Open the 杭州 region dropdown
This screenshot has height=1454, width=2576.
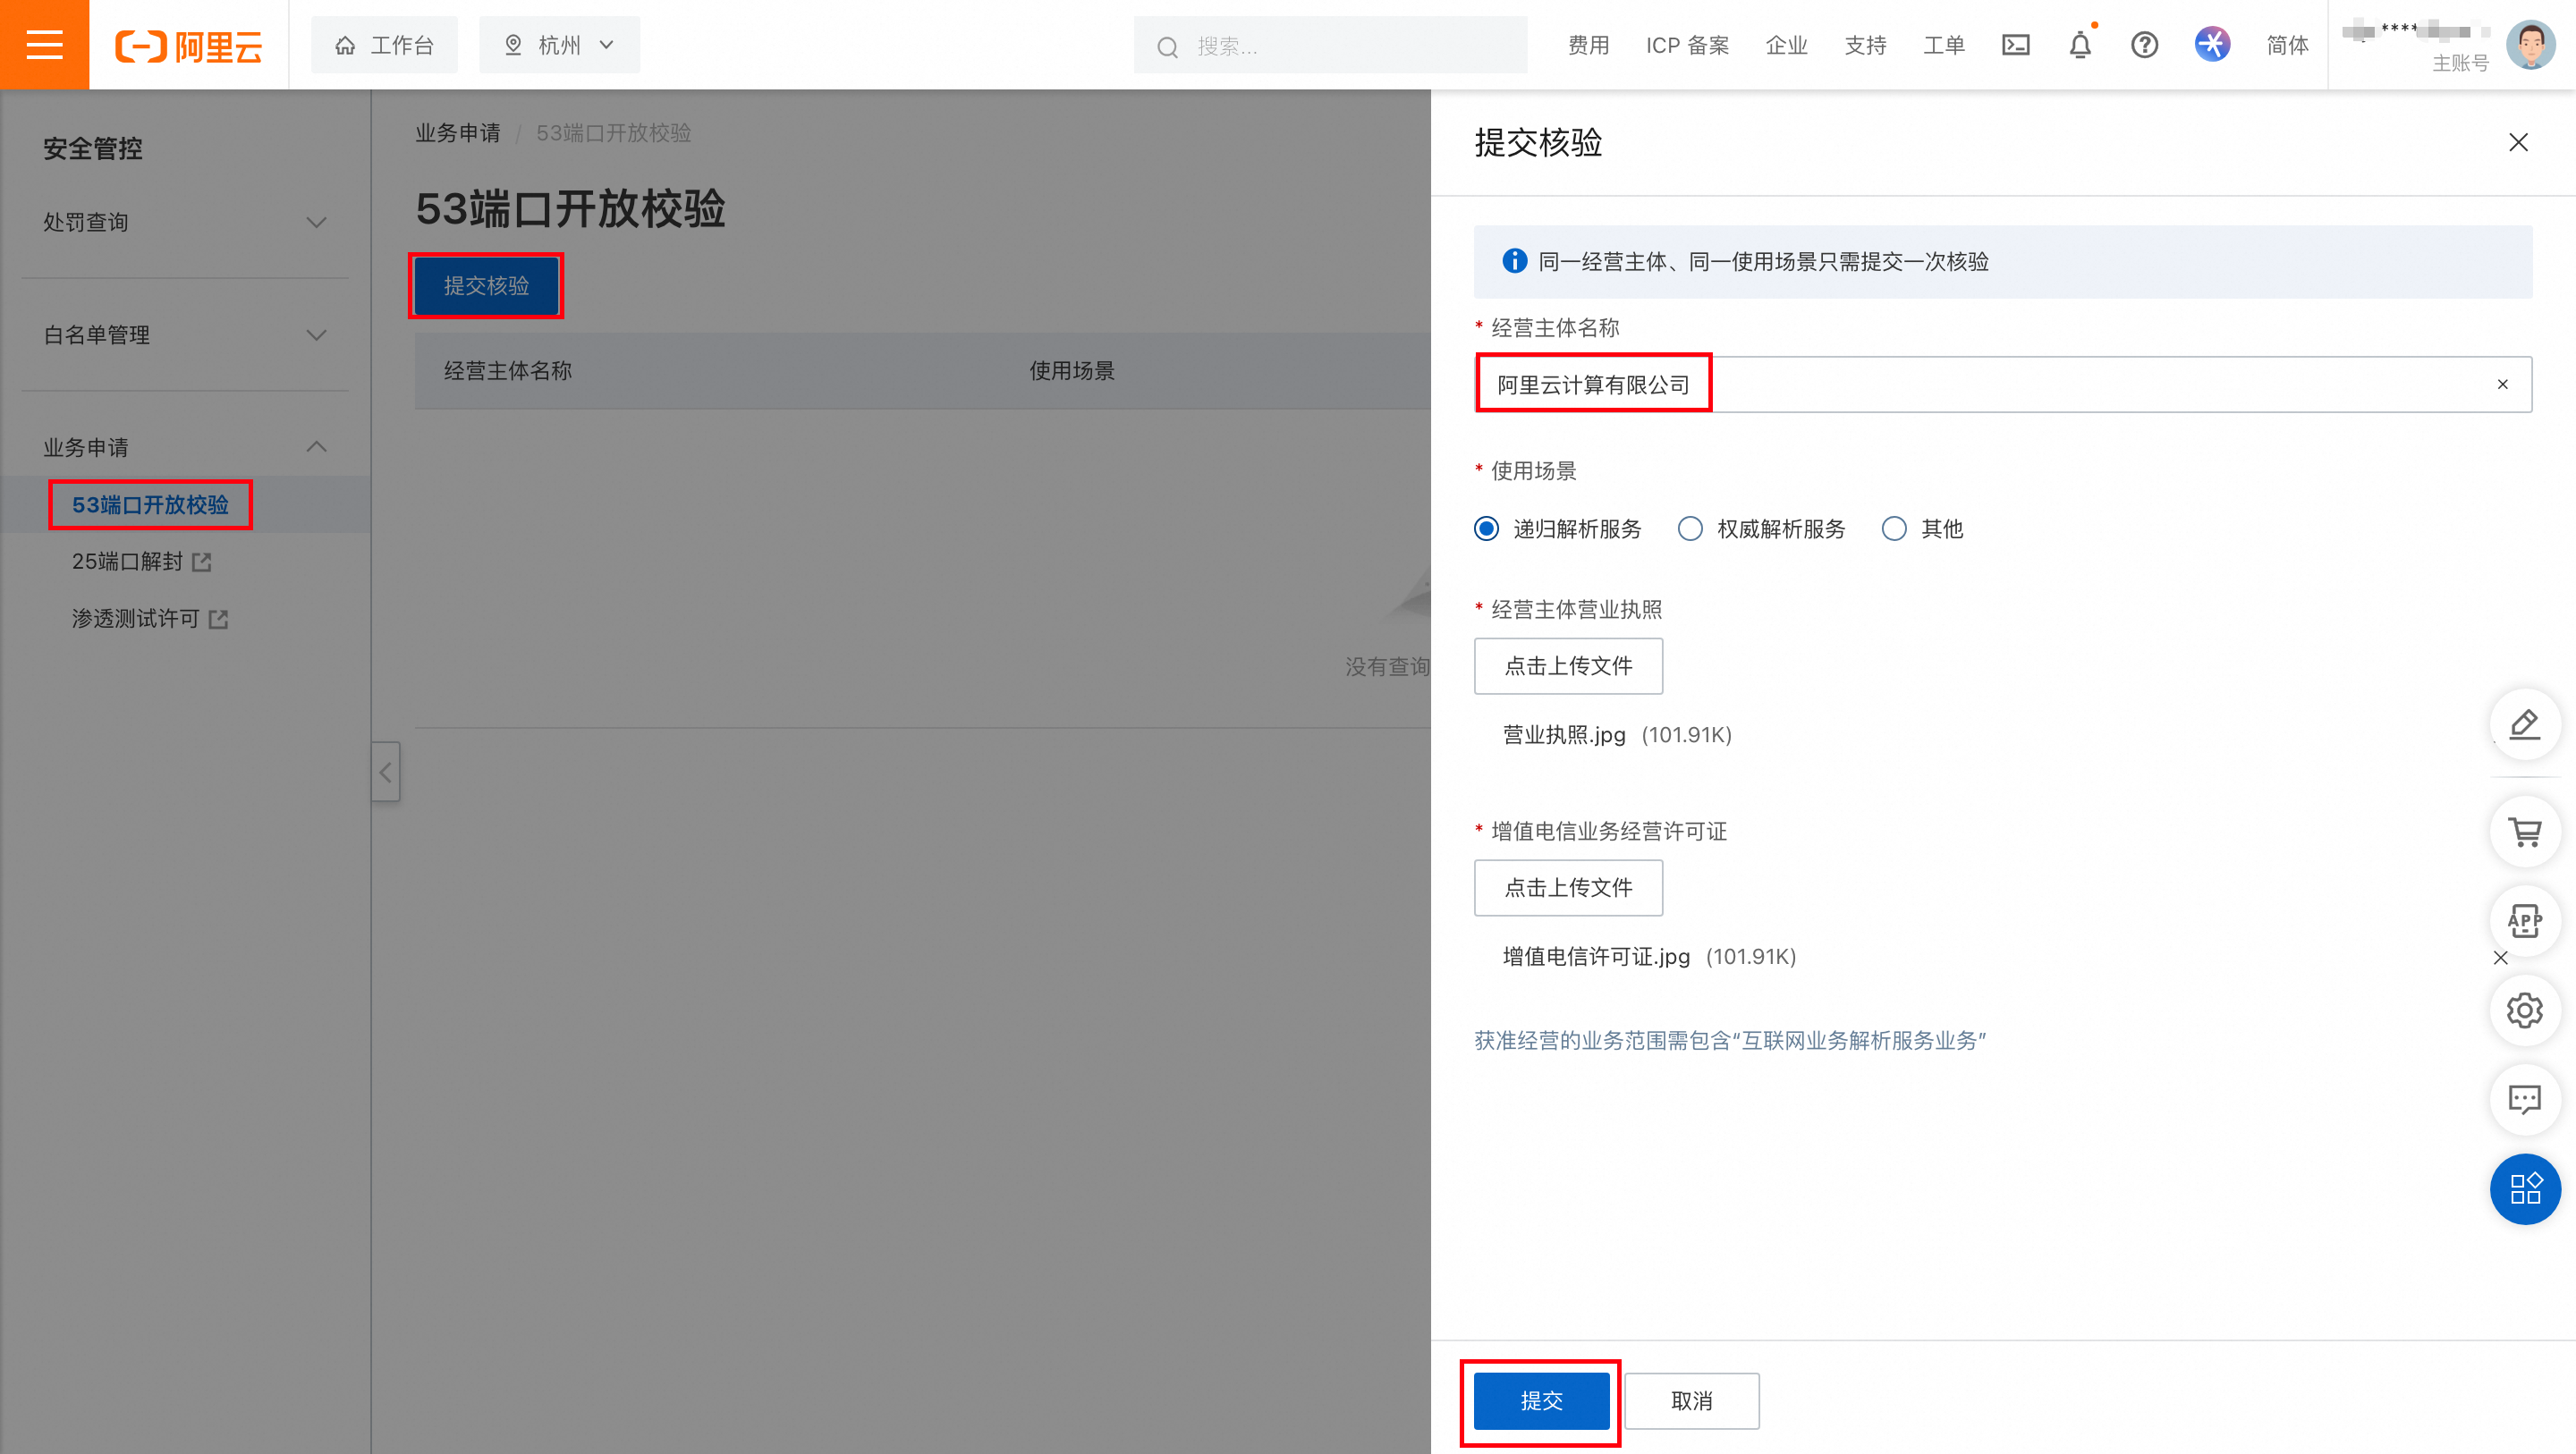(x=559, y=45)
